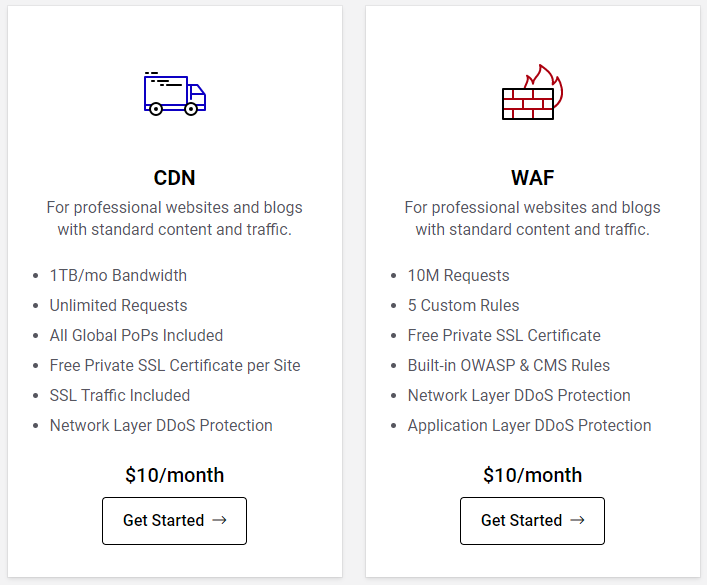Screen dimensions: 707x585
Task: Click Built-in OWASP & CMS Rules item
Action: (x=508, y=365)
